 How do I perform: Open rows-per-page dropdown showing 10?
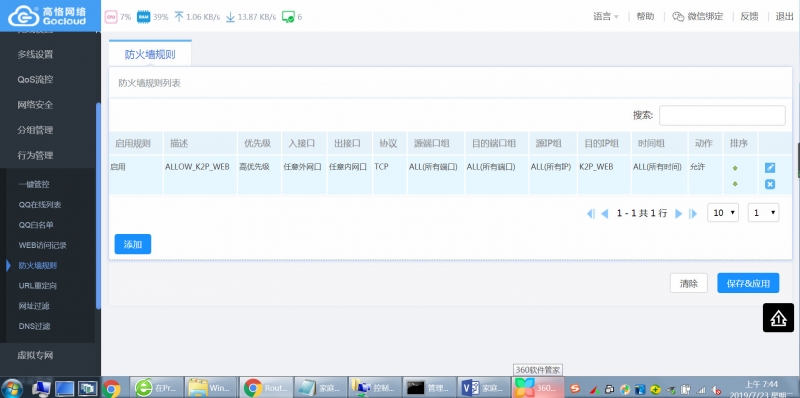723,213
